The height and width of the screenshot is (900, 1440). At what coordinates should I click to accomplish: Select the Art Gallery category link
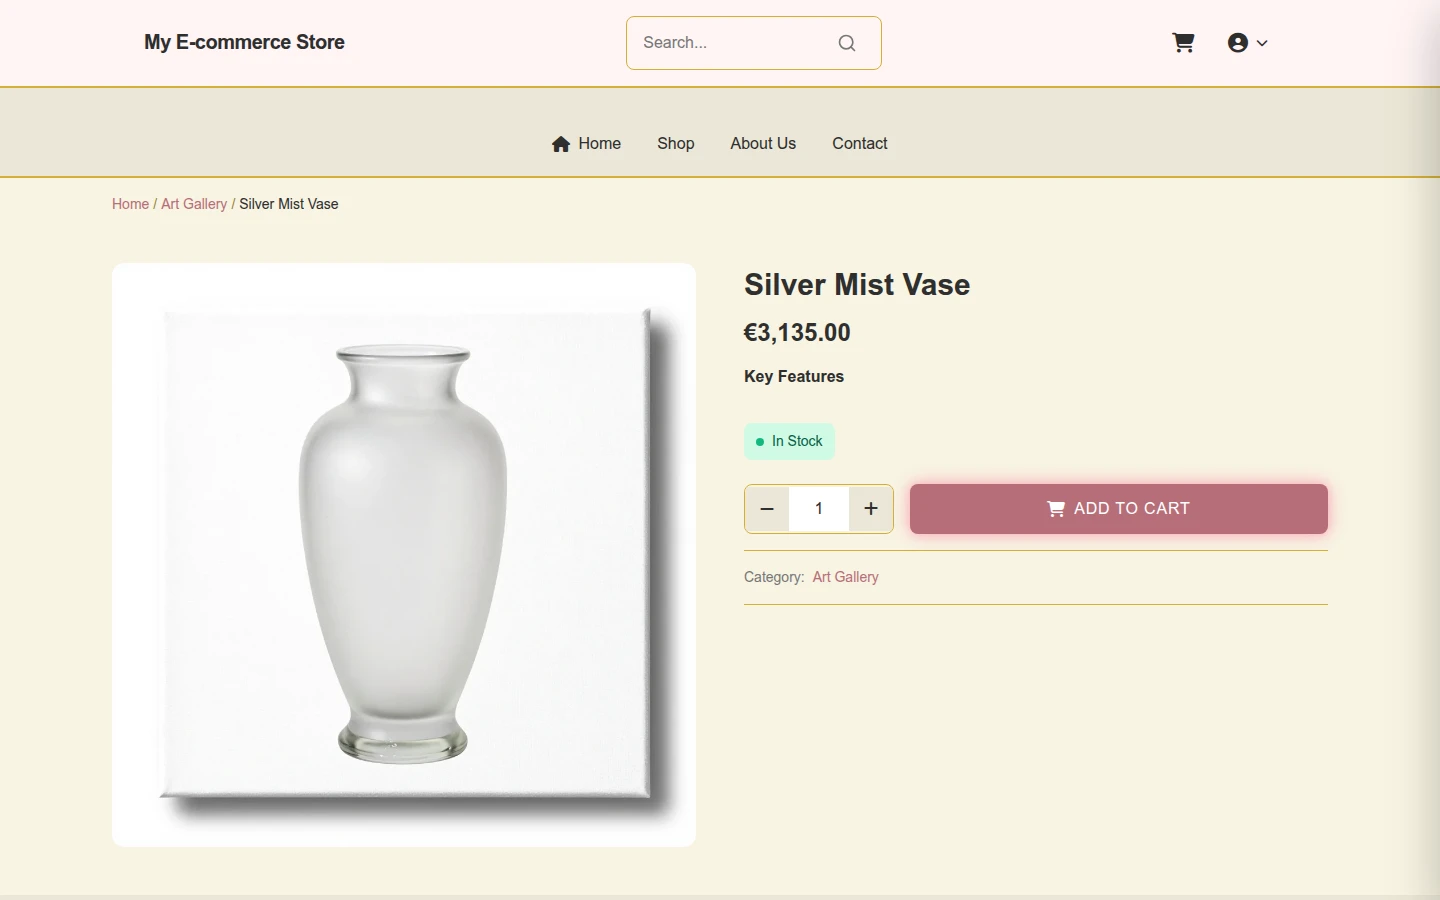[x=845, y=577]
